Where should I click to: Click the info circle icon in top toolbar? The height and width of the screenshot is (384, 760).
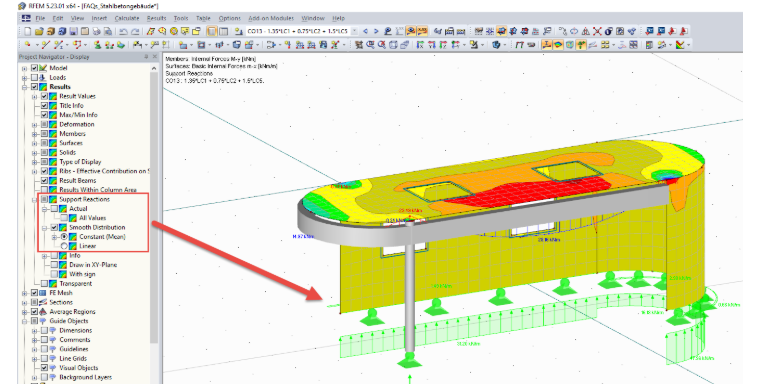point(609,31)
